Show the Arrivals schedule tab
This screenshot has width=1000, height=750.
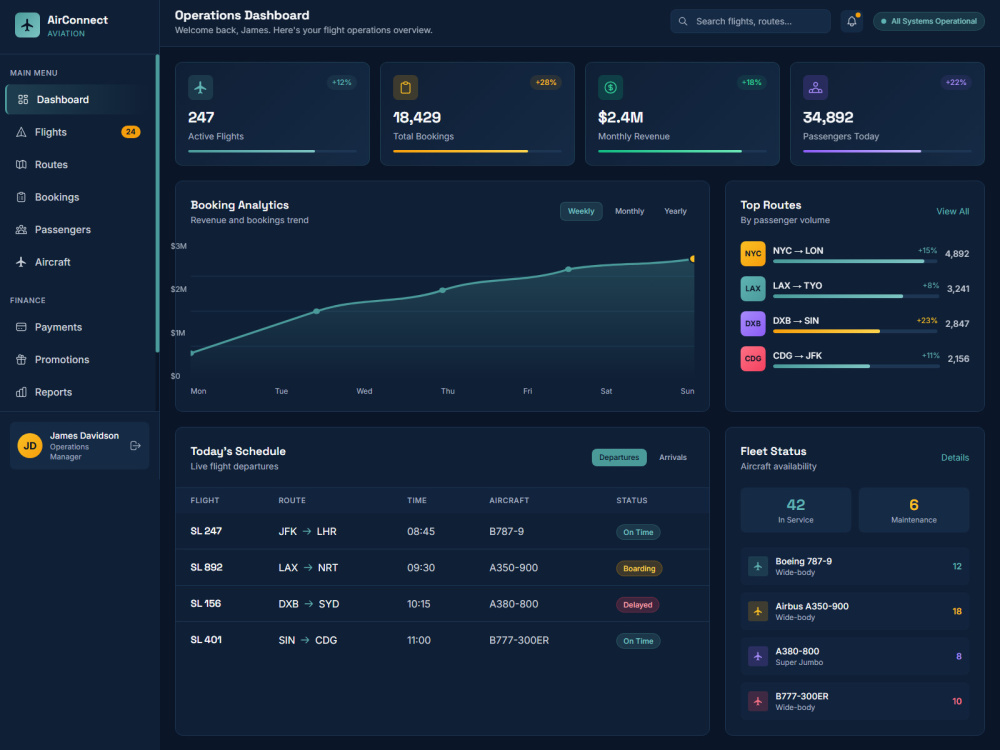tap(673, 457)
